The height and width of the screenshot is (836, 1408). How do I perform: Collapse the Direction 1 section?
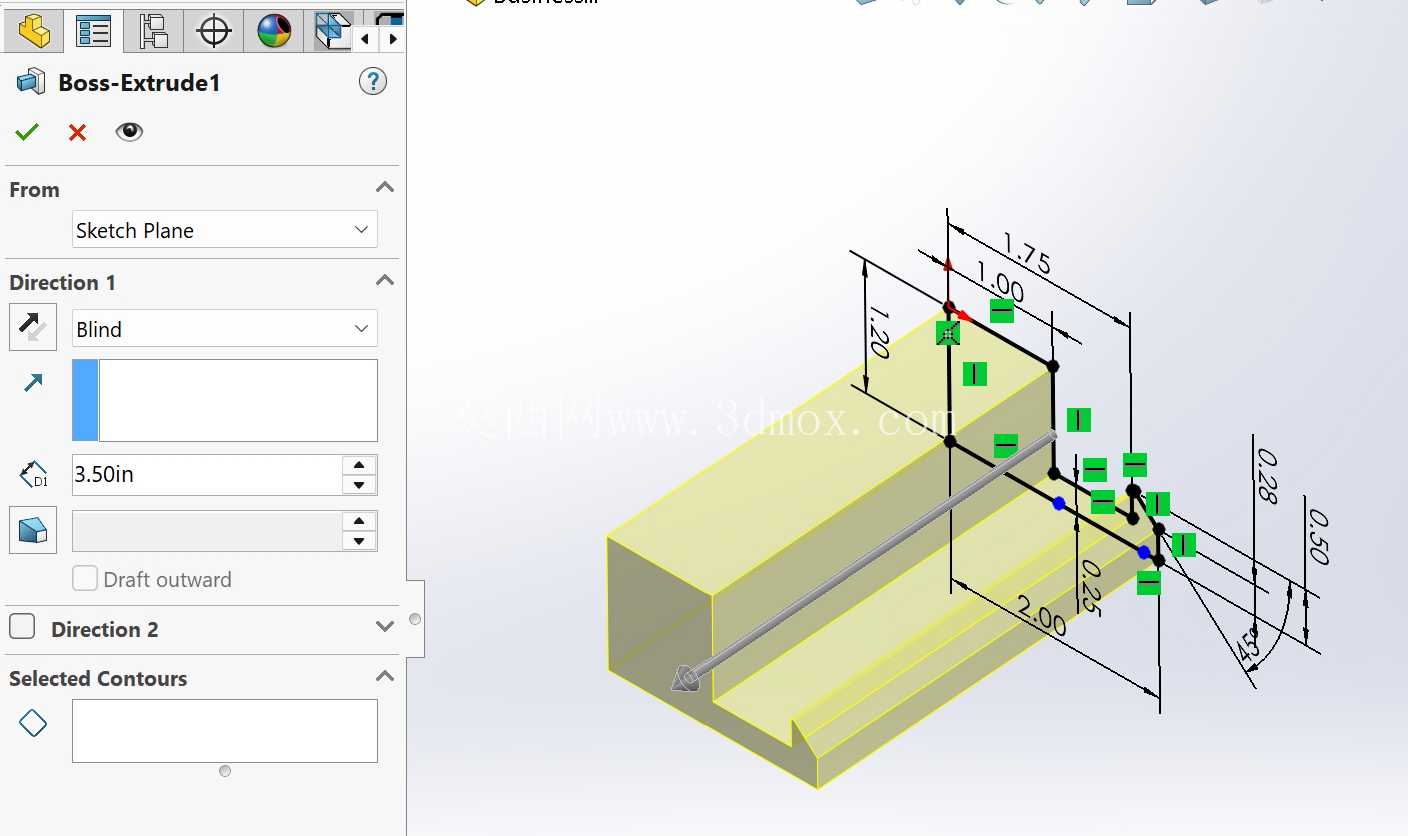[385, 281]
